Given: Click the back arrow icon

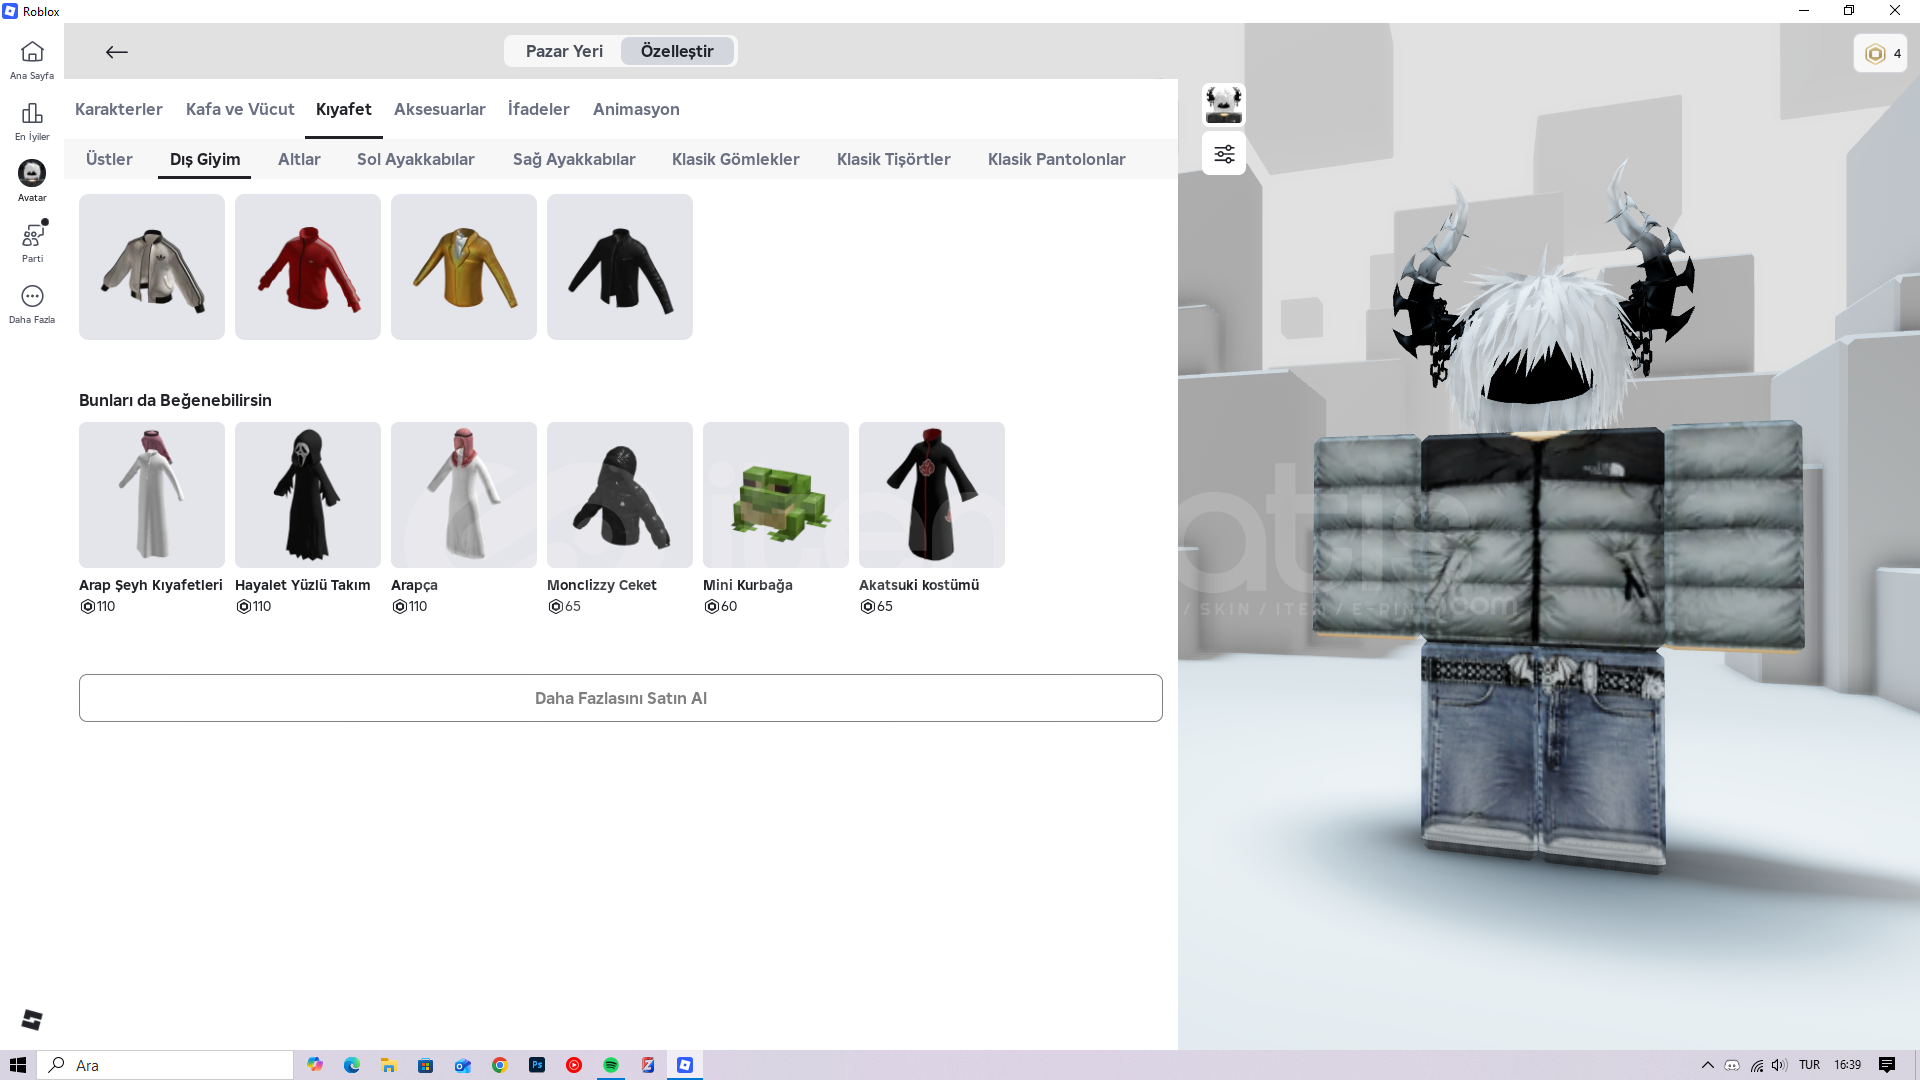Looking at the screenshot, I should pos(117,52).
